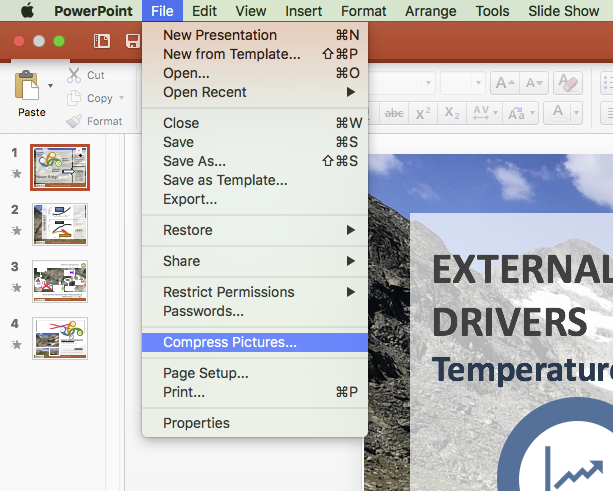Toggle subscript formatting
This screenshot has height=491, width=613.
pos(452,113)
